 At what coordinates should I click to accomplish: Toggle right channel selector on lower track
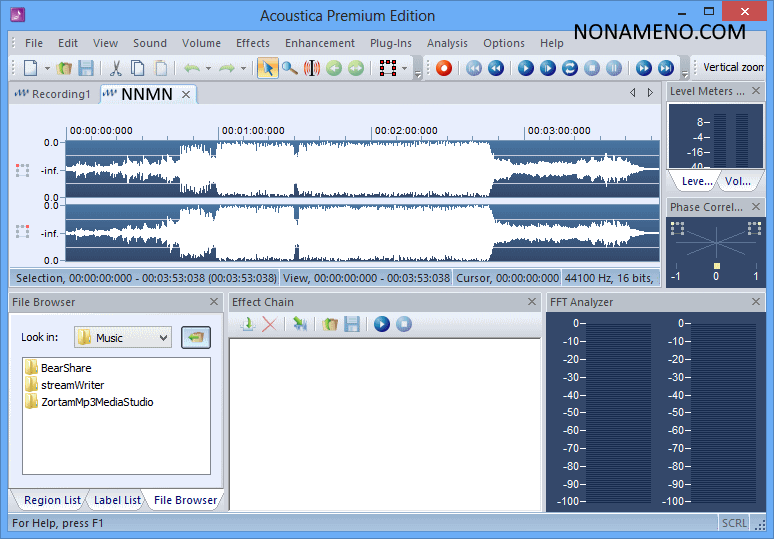tap(22, 231)
